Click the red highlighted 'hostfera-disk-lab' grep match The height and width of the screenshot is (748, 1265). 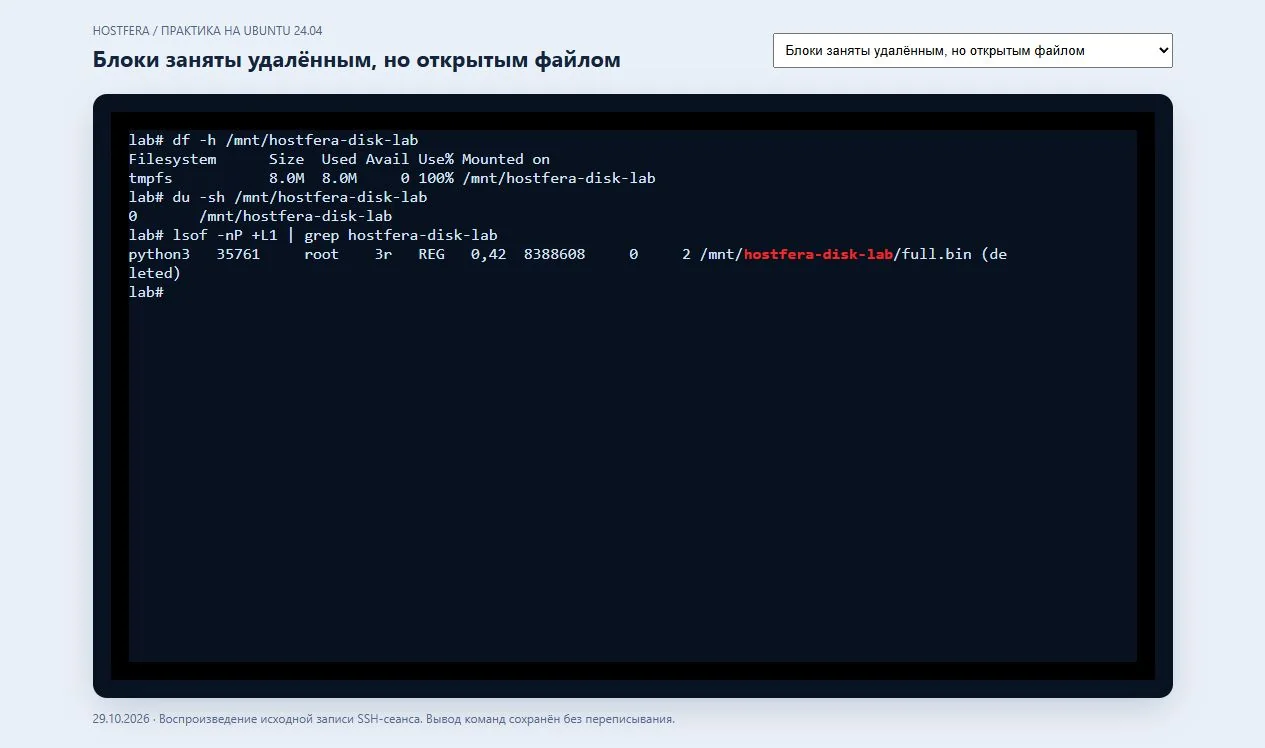point(819,254)
